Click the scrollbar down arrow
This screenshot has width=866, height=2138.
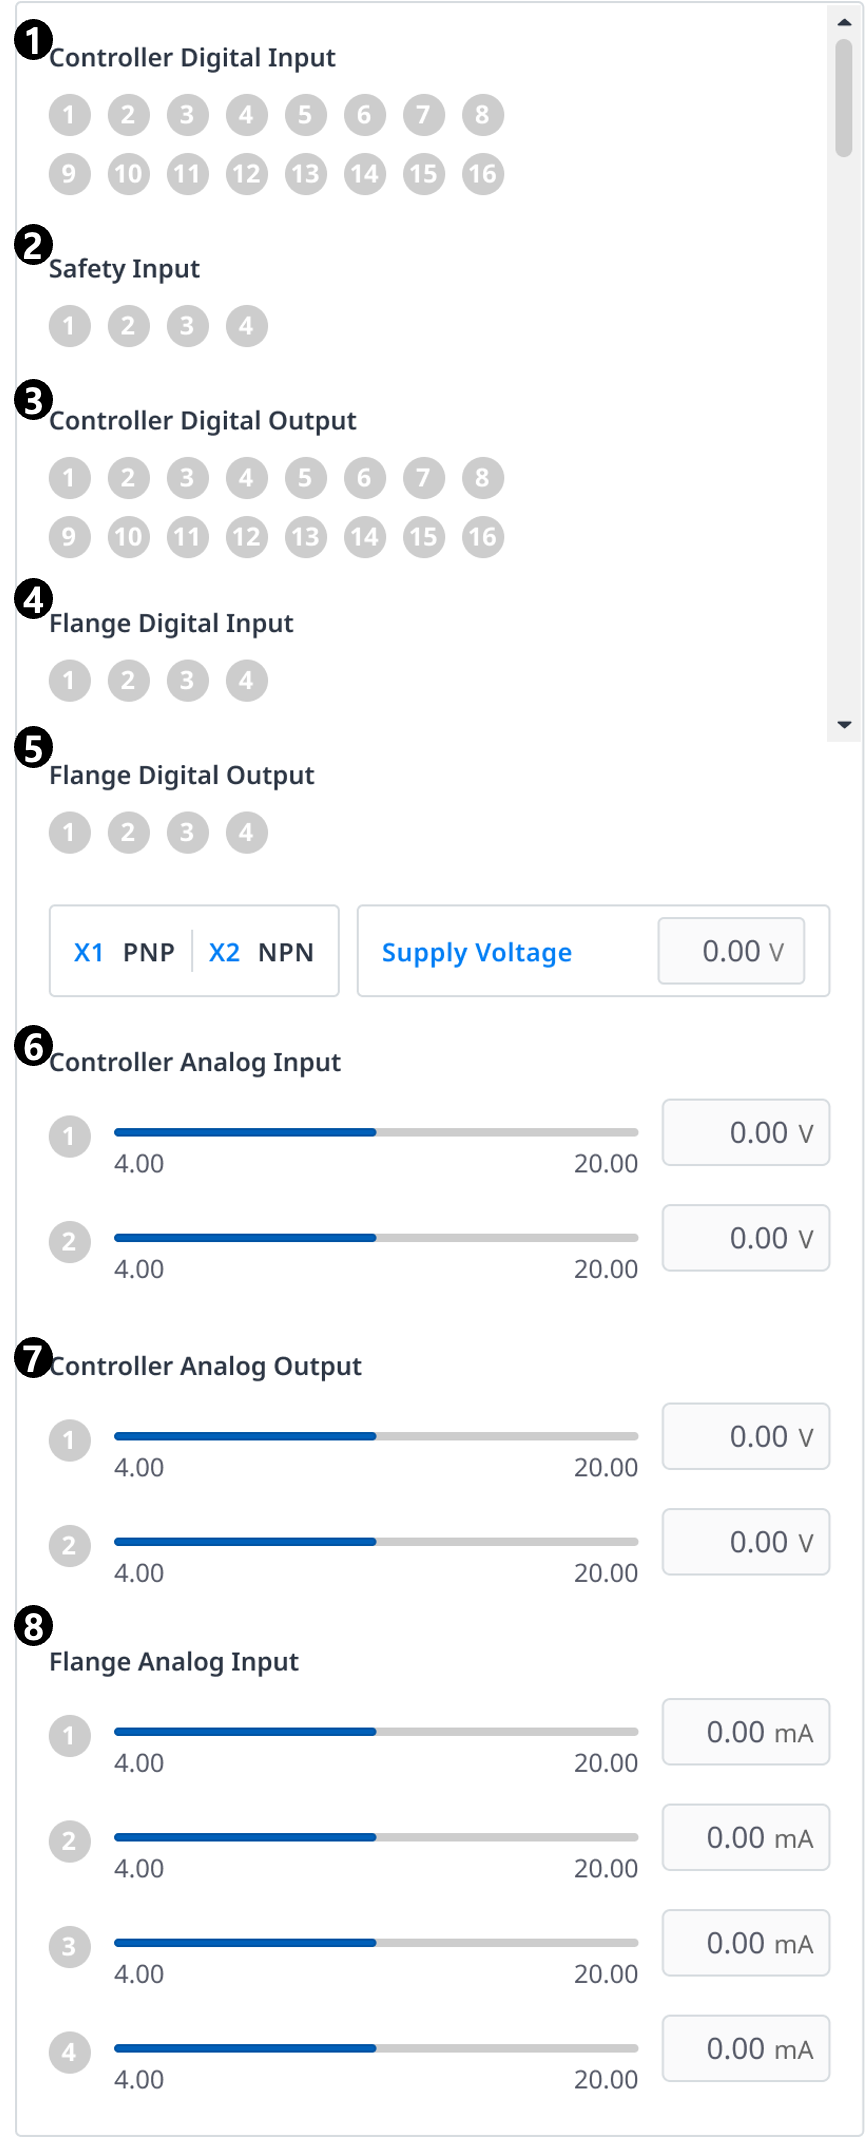845,725
